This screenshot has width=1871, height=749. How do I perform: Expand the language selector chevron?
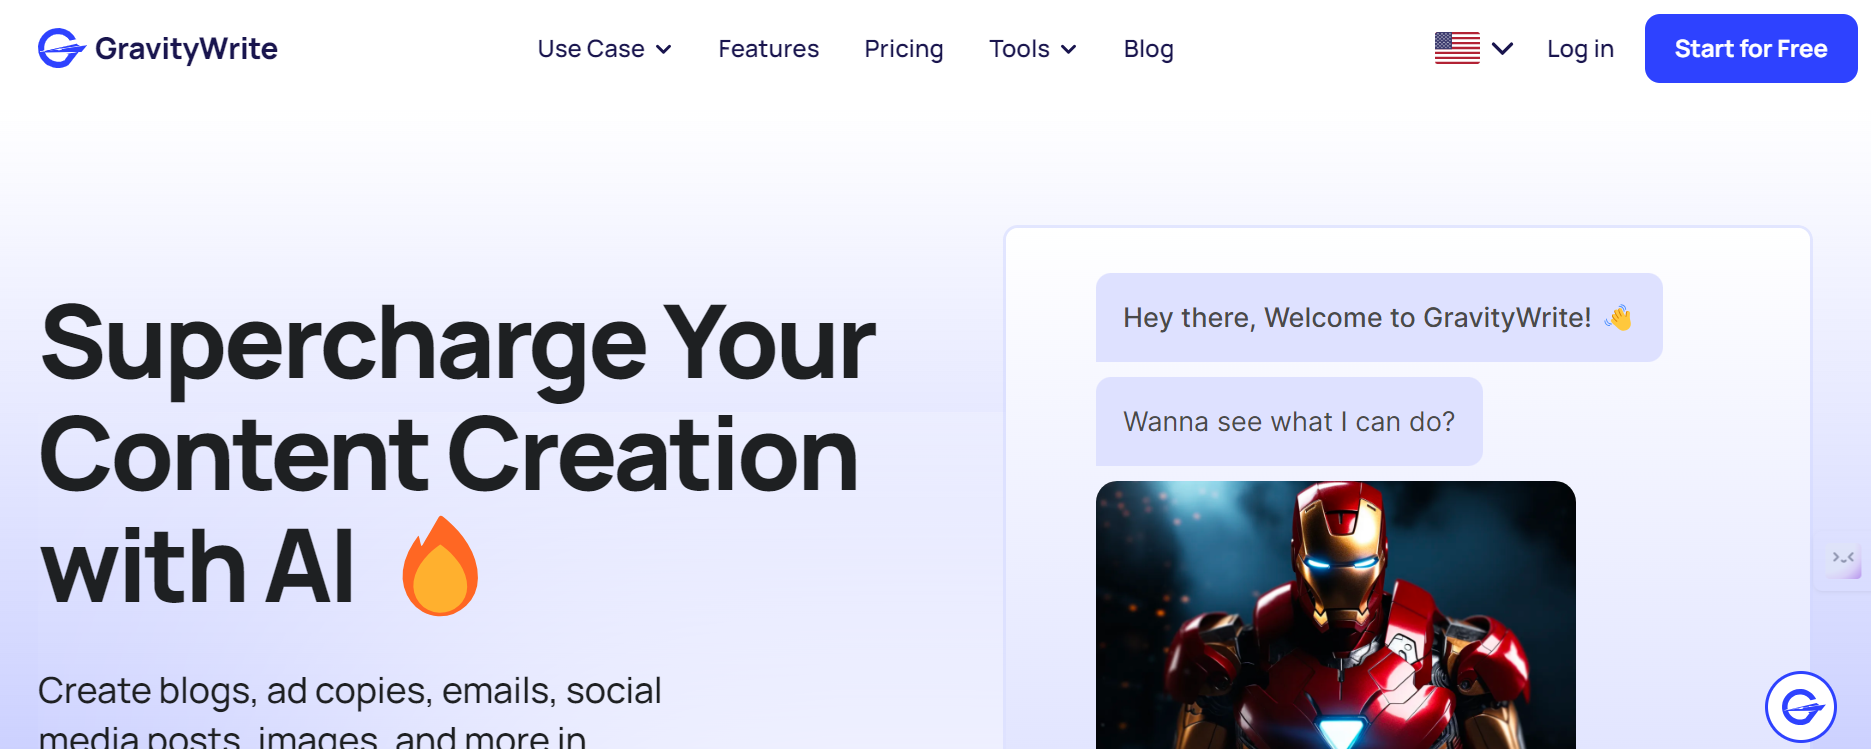click(1502, 48)
